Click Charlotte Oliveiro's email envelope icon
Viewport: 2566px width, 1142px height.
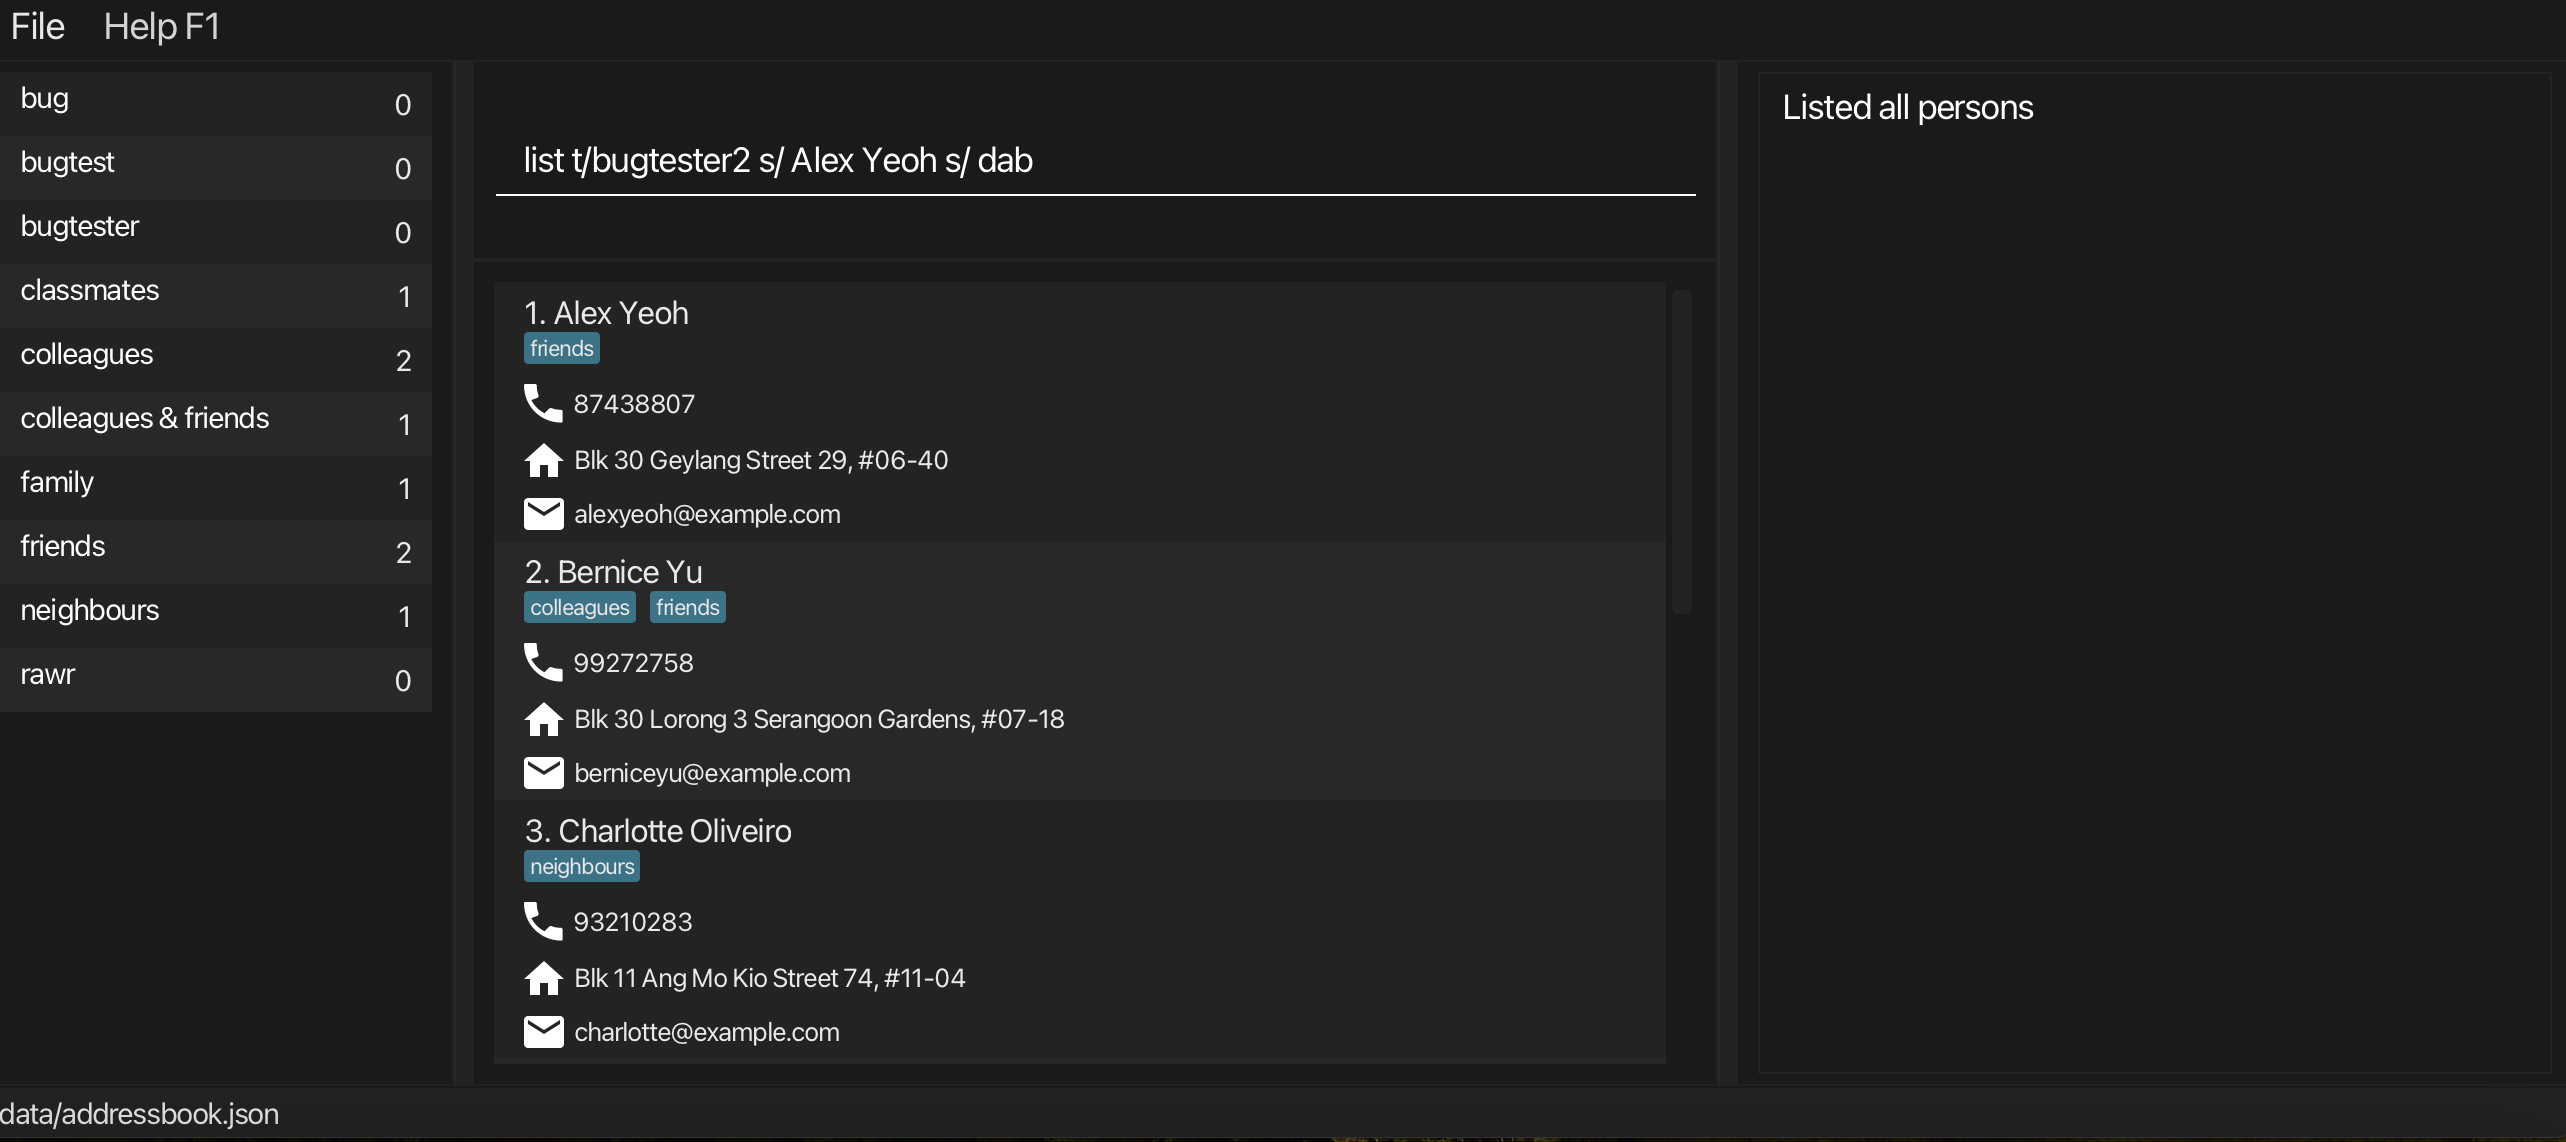543,1032
